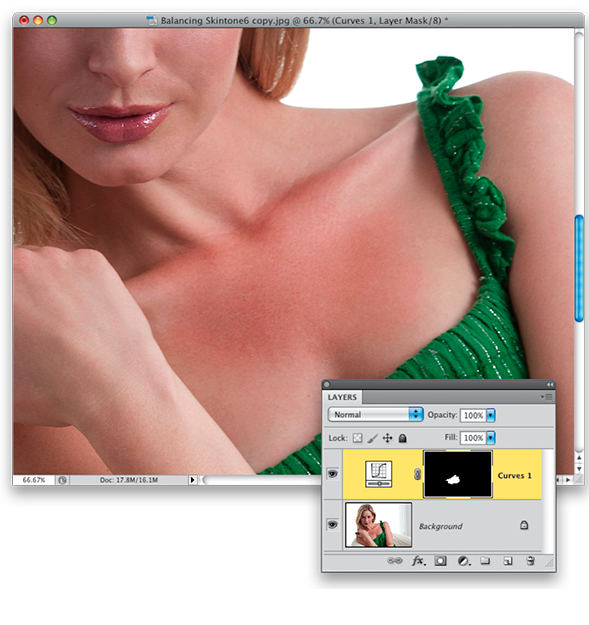Click the Fill label
Screen dimensions: 589x625
pyautogui.click(x=451, y=437)
